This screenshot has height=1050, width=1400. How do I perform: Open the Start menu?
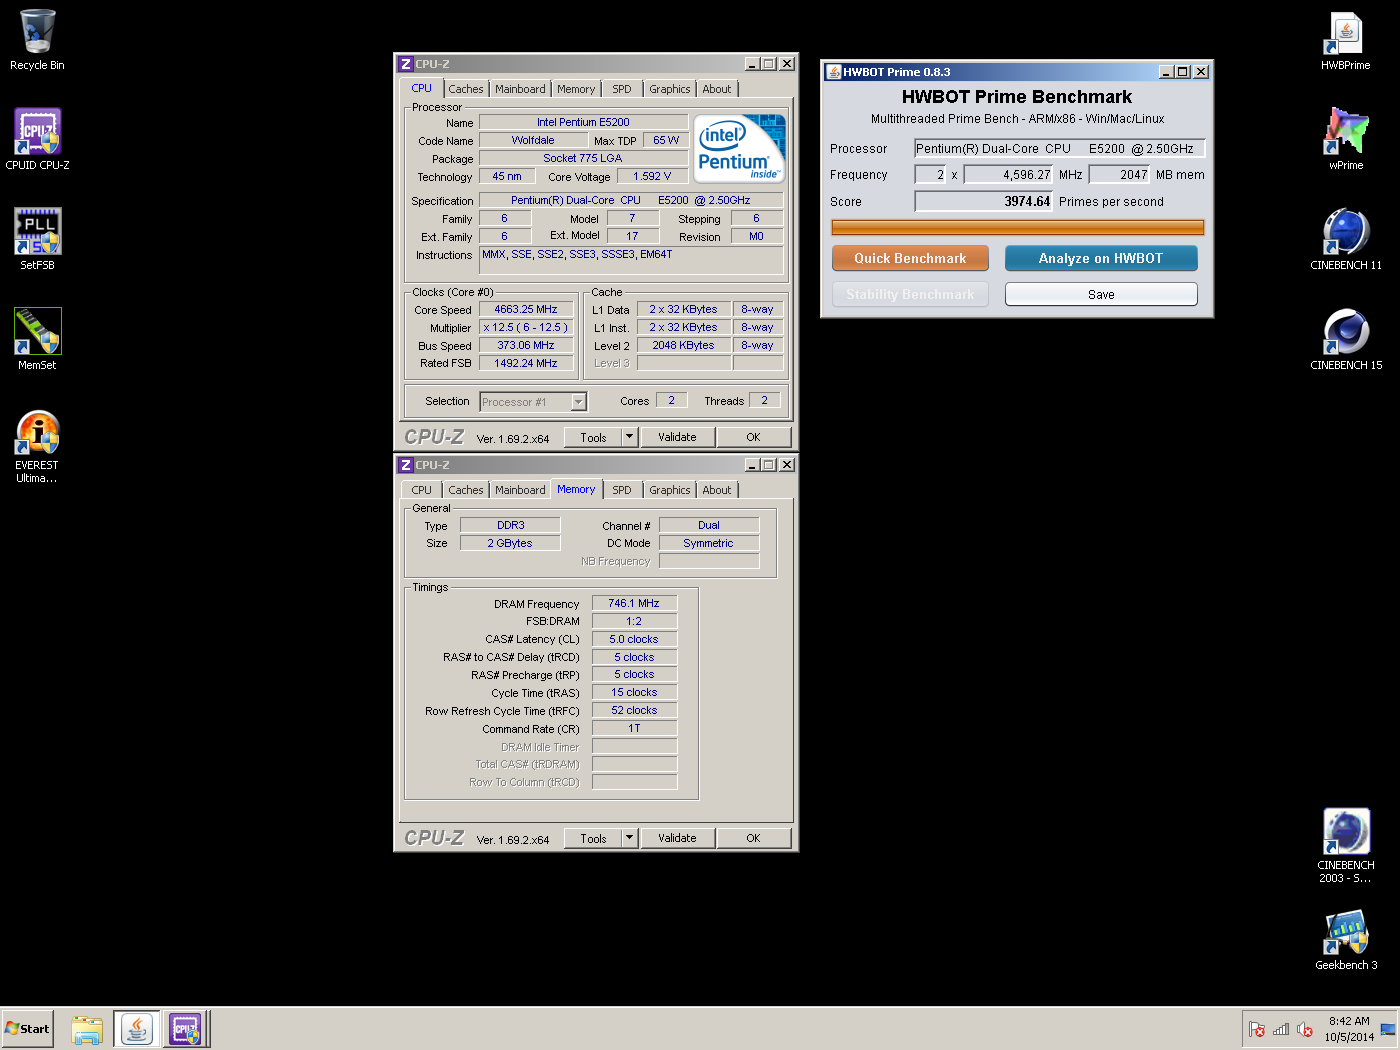click(28, 1029)
